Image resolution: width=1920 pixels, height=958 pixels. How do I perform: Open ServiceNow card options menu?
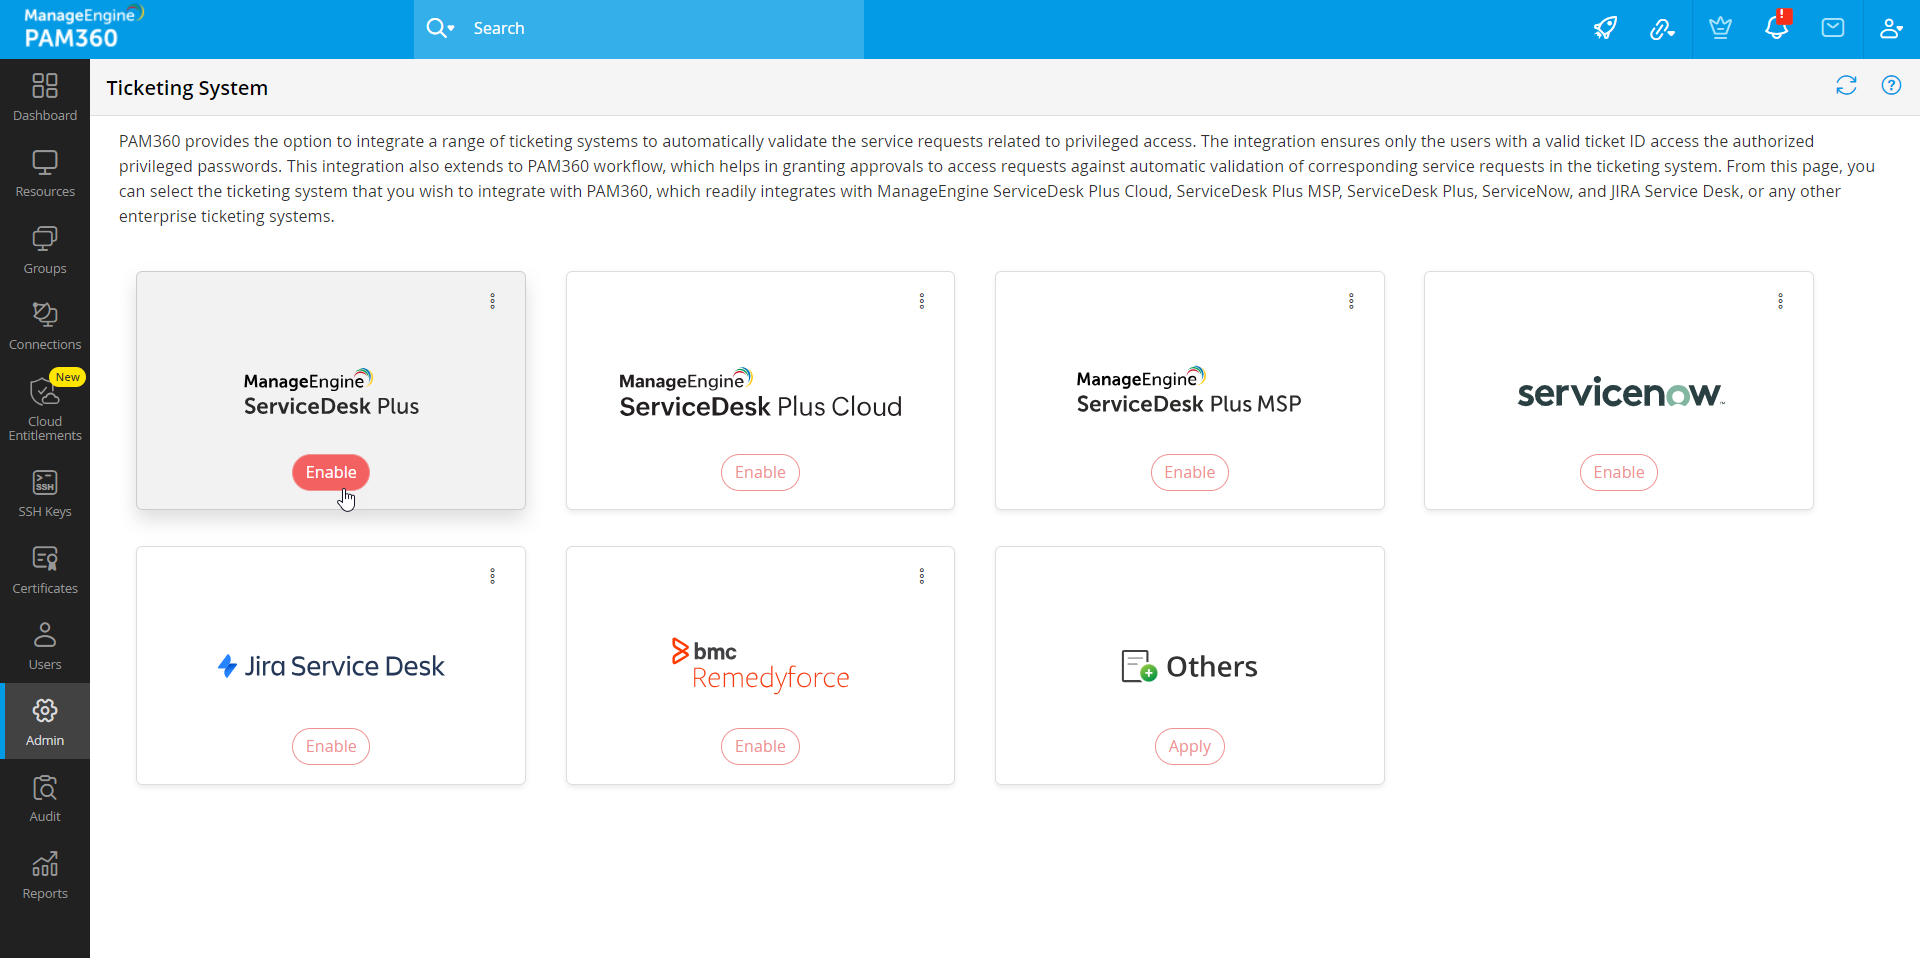point(1780,301)
